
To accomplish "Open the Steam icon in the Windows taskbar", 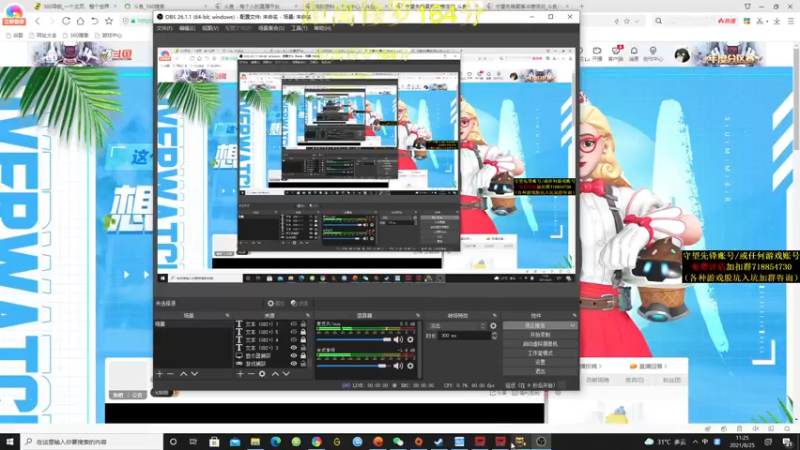I will point(439,442).
